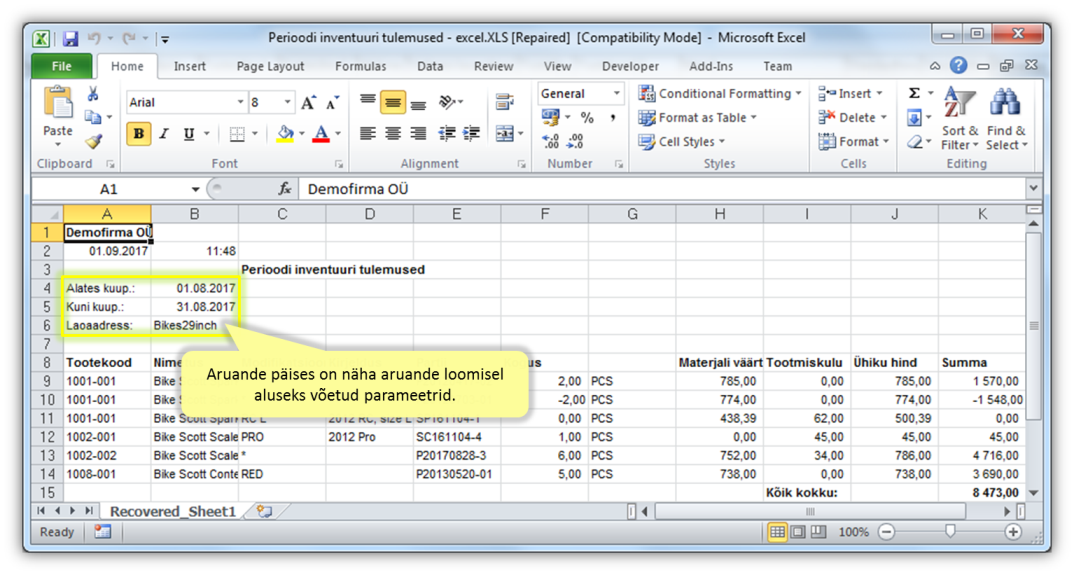
Task: Switch to the Data tab
Action: (x=430, y=66)
